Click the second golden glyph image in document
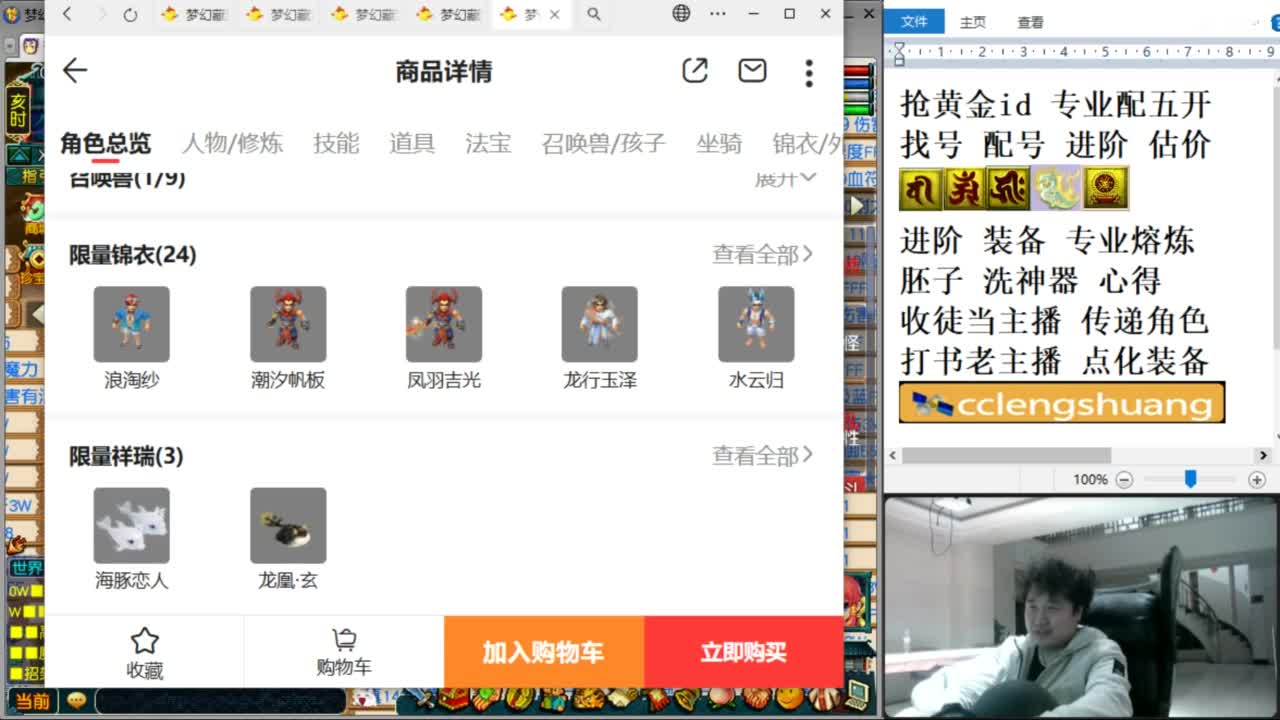This screenshot has height=720, width=1280. 964,188
